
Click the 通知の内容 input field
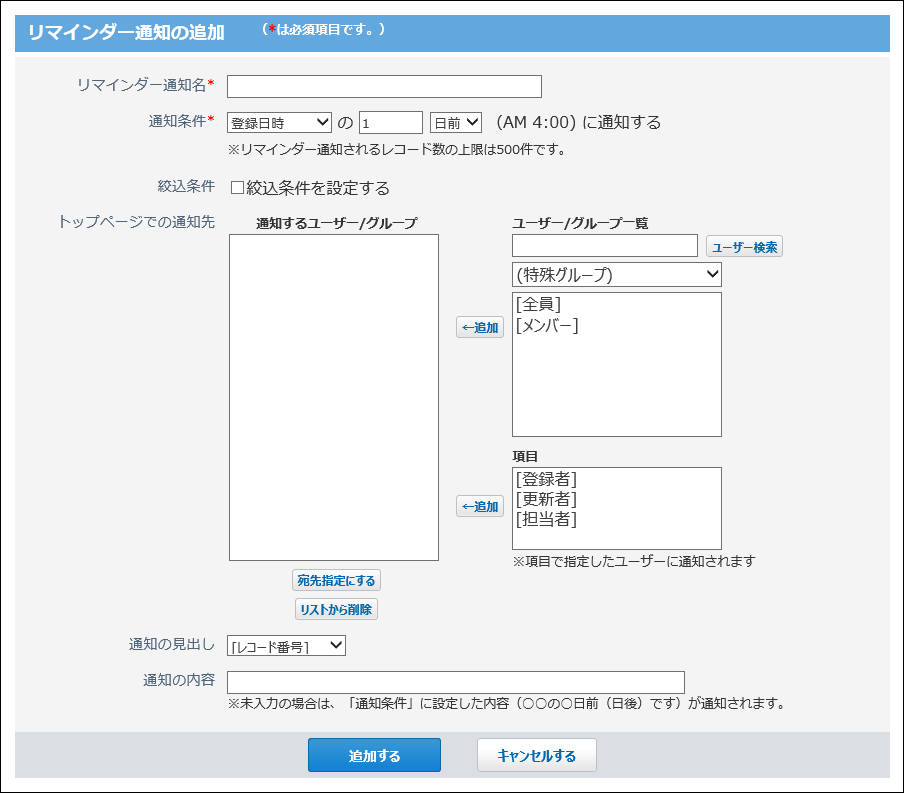coord(456,682)
